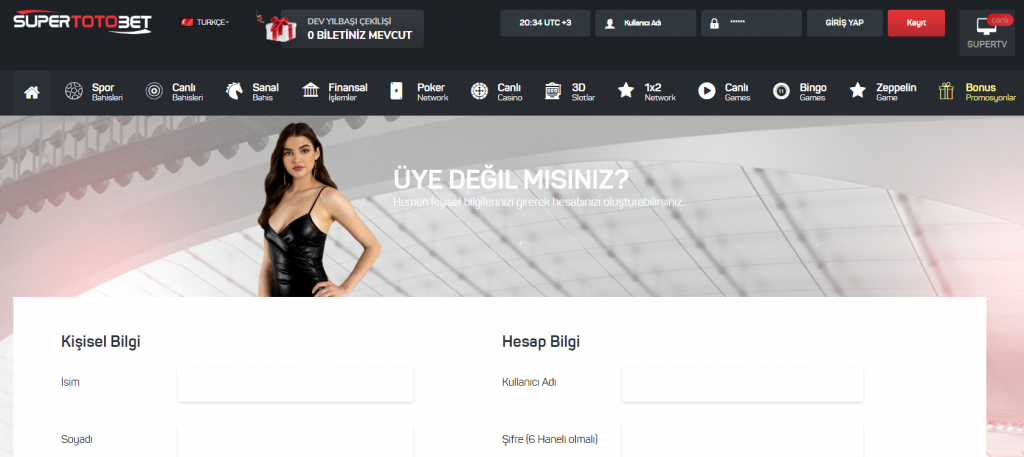Screen dimensions: 1024x457
Task: Click the red Kayıt button
Action: tap(916, 23)
